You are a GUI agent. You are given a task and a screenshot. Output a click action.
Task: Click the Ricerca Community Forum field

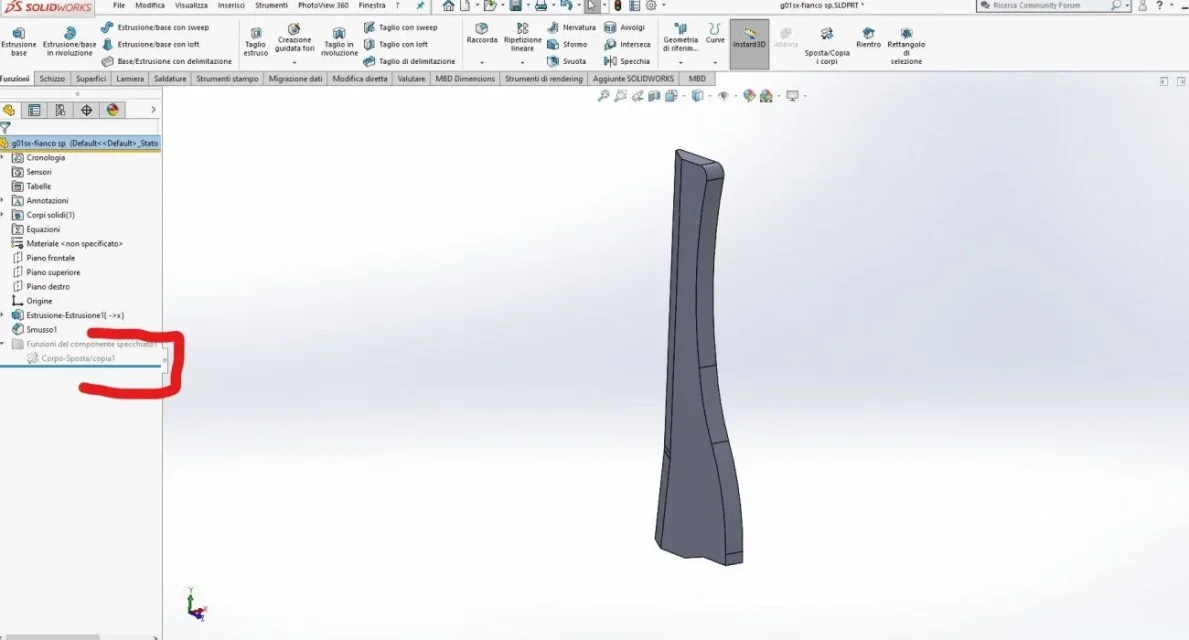click(1049, 5)
